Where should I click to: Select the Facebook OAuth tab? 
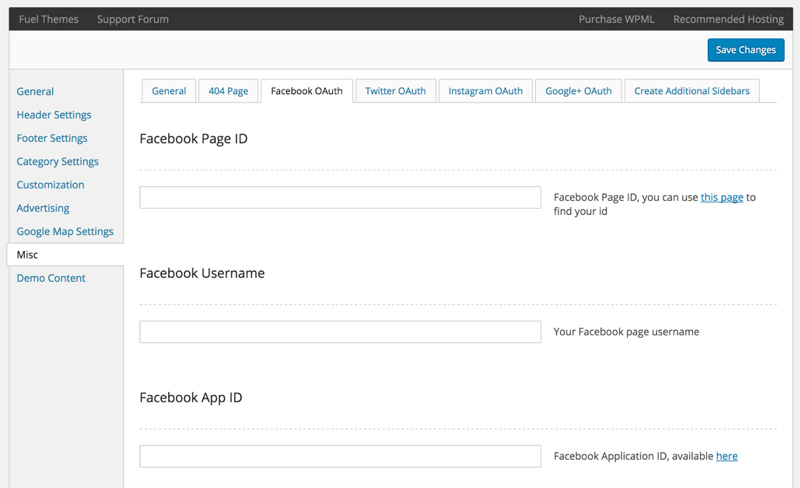(x=307, y=91)
